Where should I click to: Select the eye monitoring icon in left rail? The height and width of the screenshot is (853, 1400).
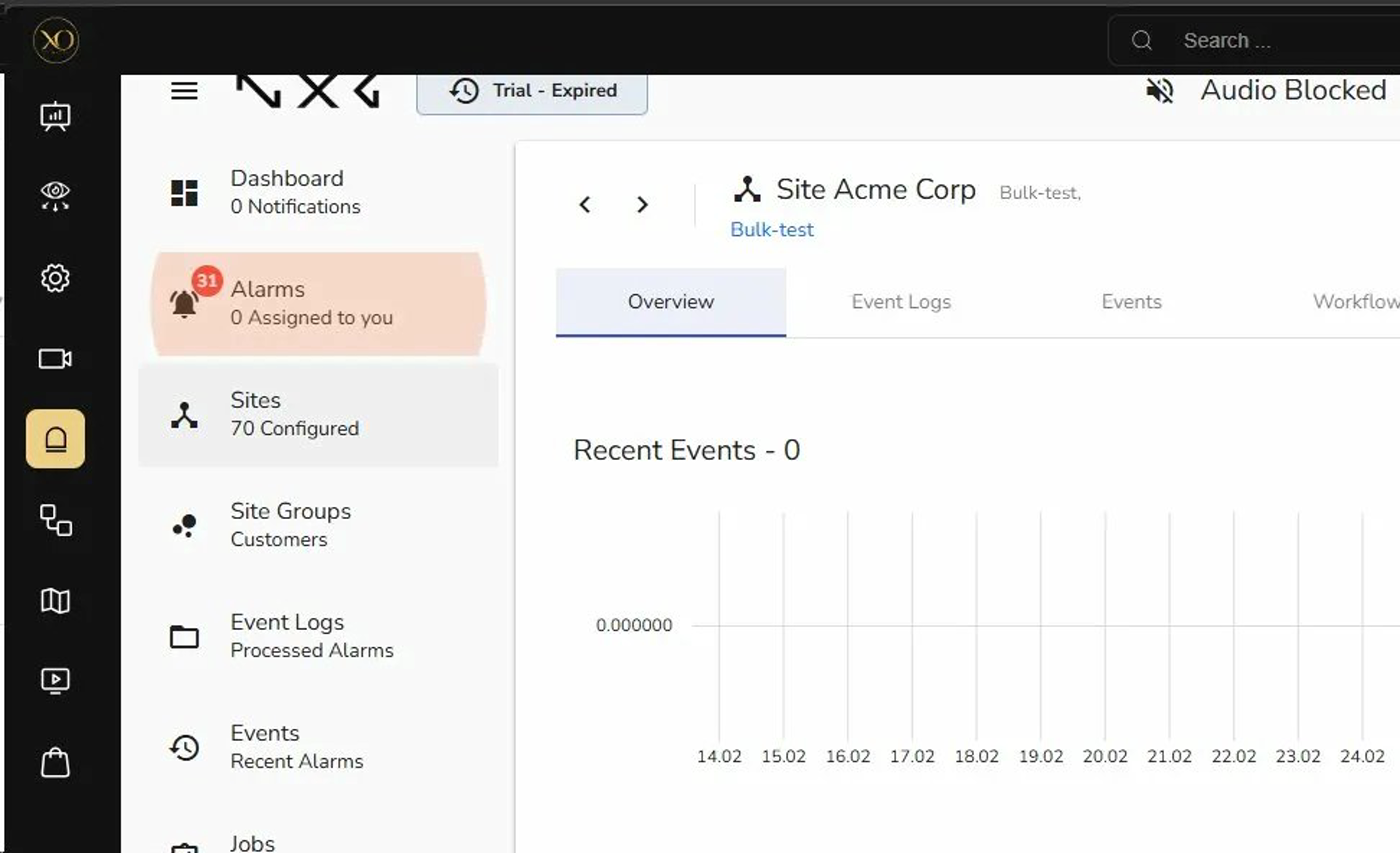[x=55, y=195]
